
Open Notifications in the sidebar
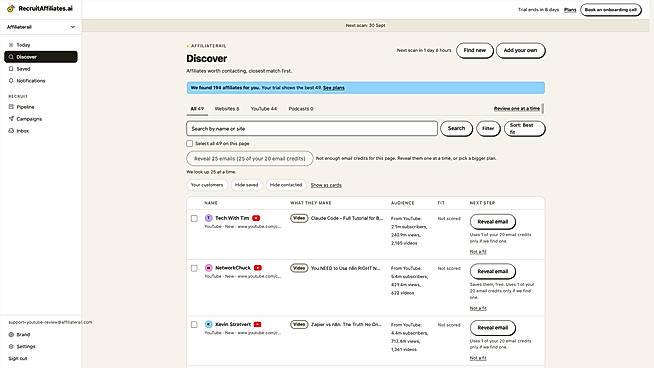pos(41,81)
